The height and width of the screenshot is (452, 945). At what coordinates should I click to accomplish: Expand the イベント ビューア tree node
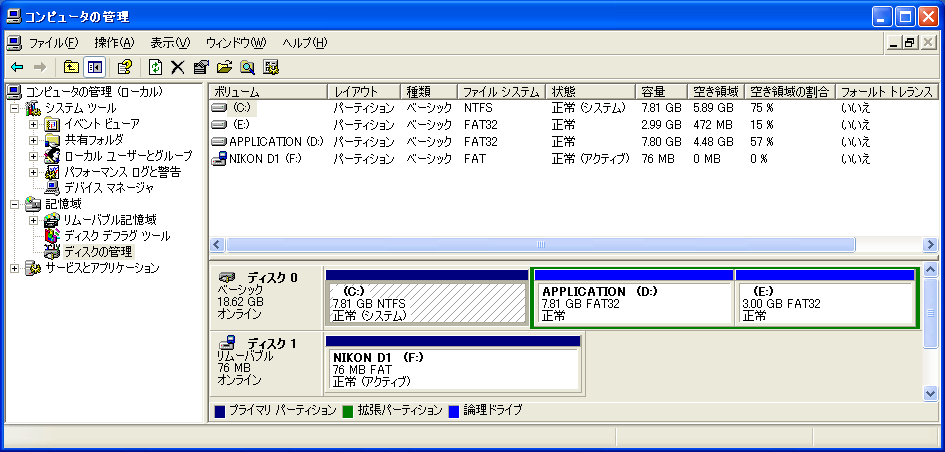click(x=34, y=124)
